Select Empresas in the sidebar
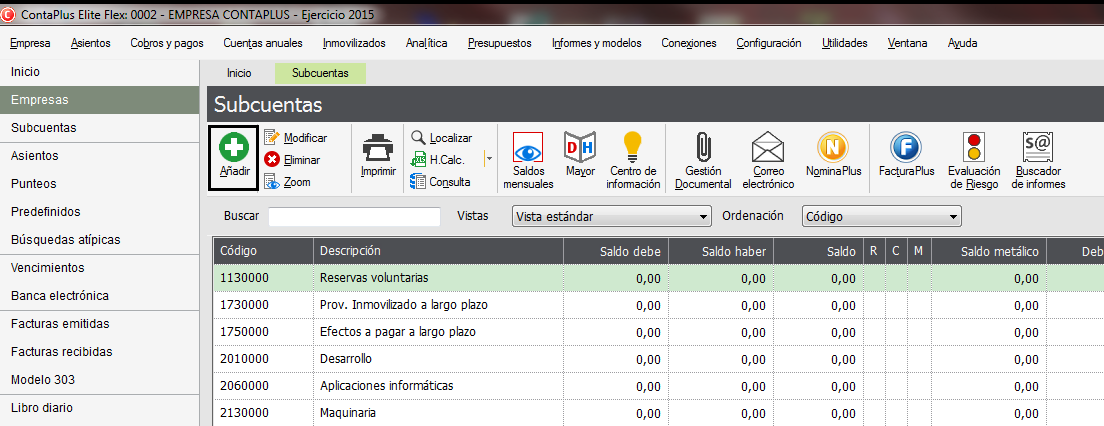1104x426 pixels. pos(99,100)
